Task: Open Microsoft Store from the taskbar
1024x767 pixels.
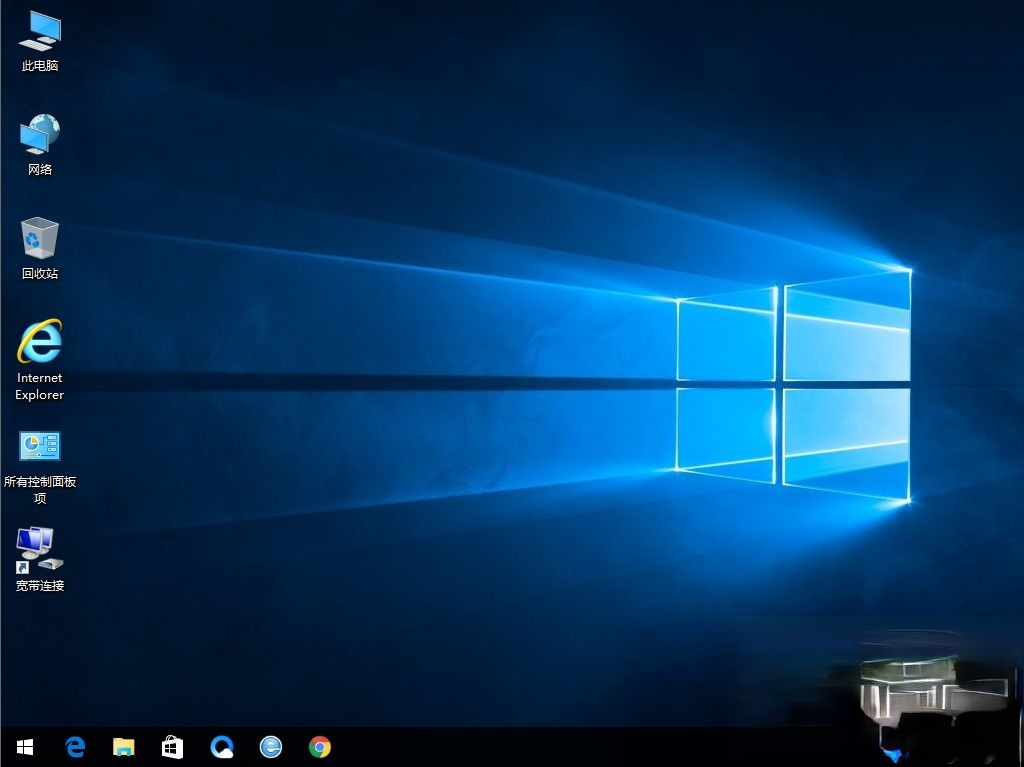Action: coord(172,747)
